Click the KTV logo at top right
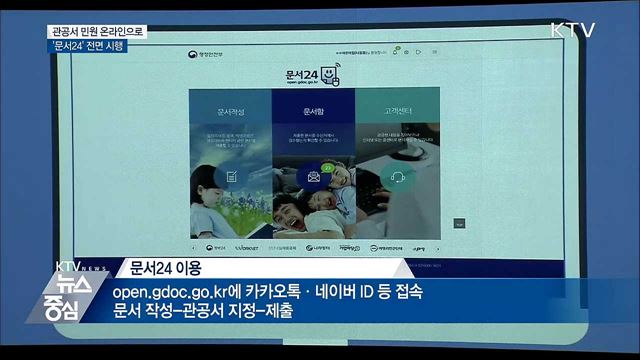The width and height of the screenshot is (640, 360). pyautogui.click(x=573, y=30)
